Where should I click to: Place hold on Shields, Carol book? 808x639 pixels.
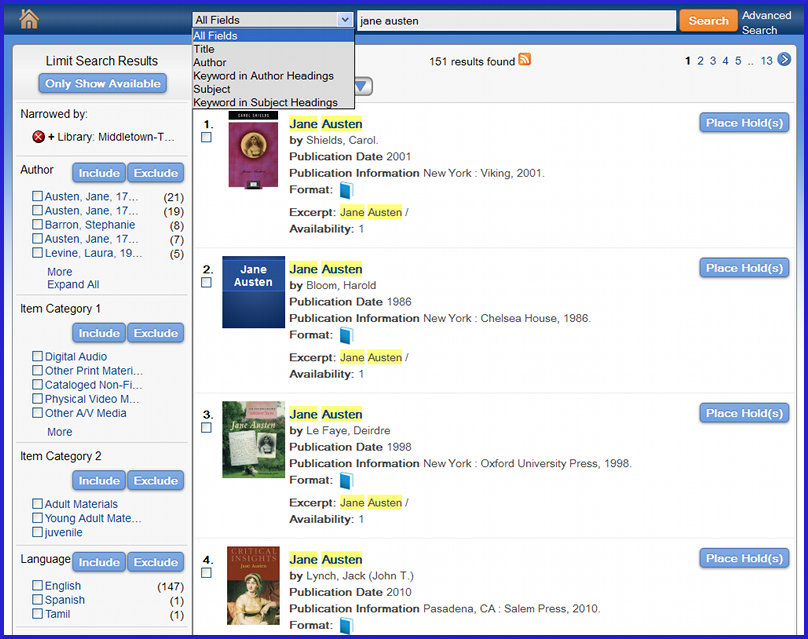(x=744, y=123)
